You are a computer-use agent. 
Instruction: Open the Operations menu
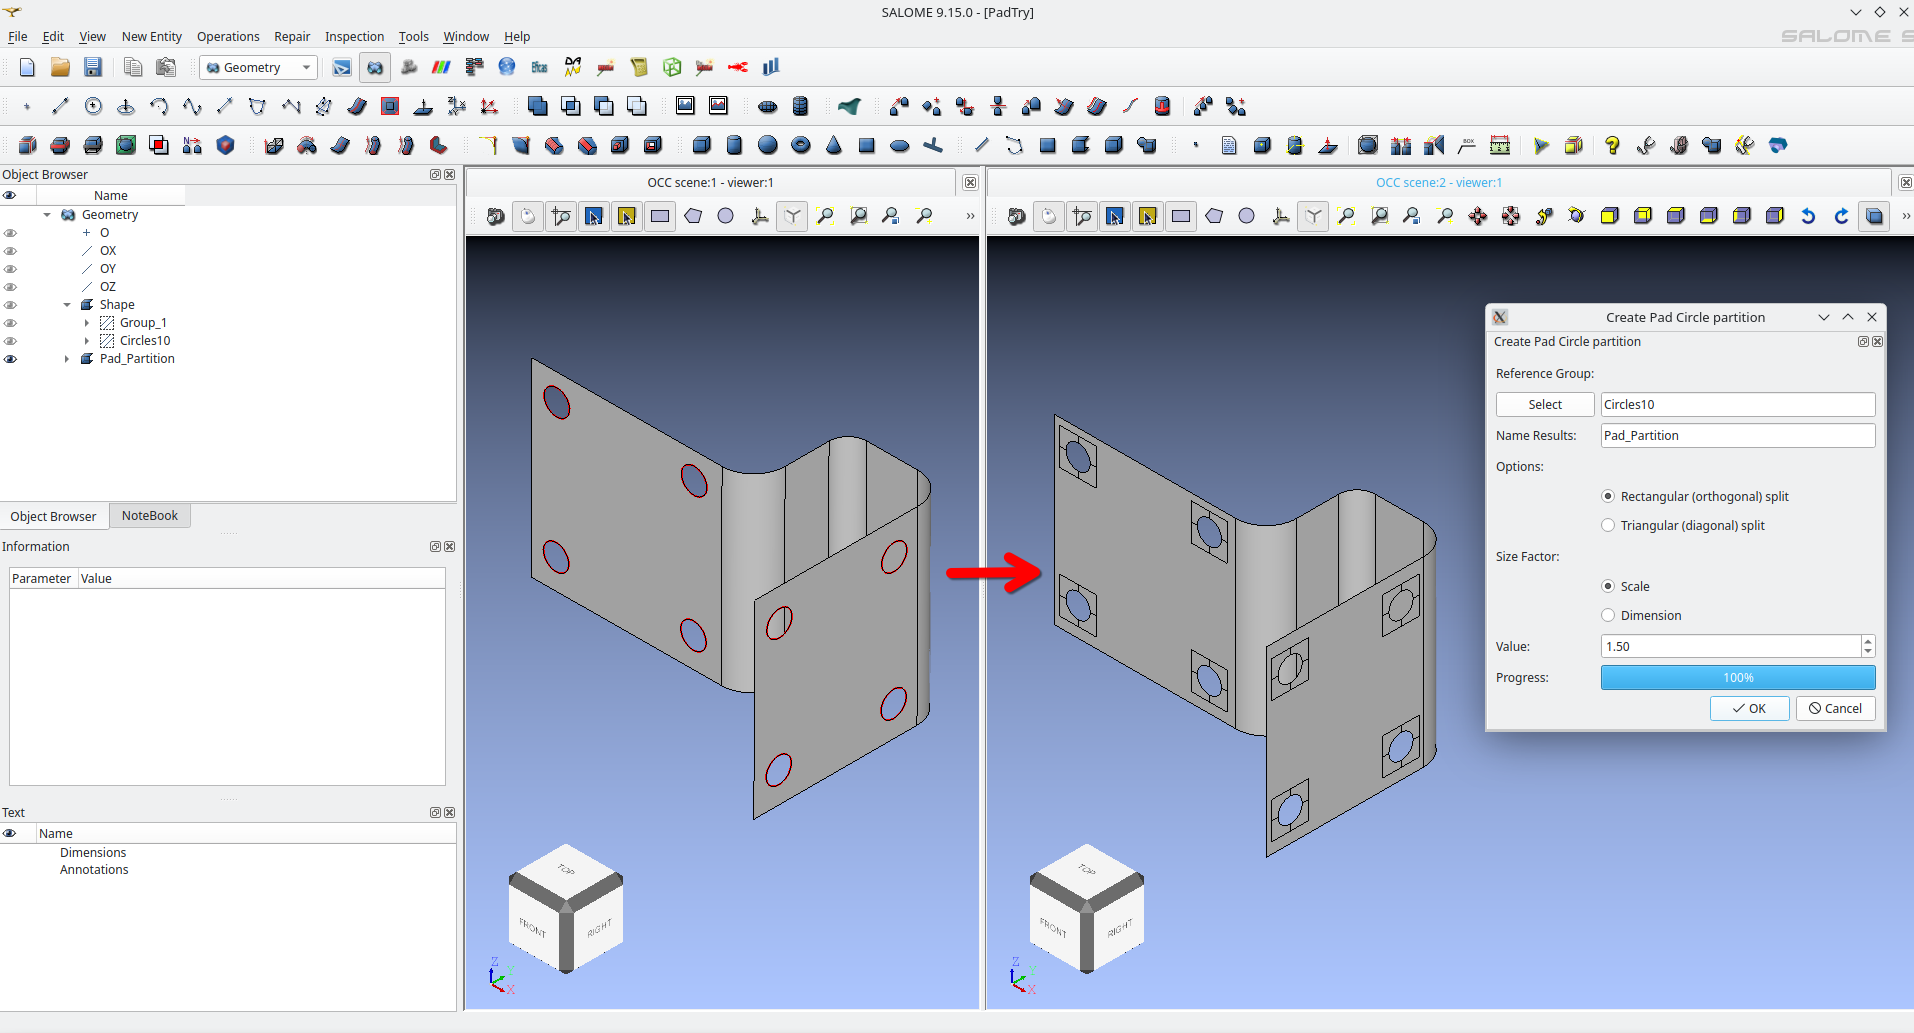[228, 37]
